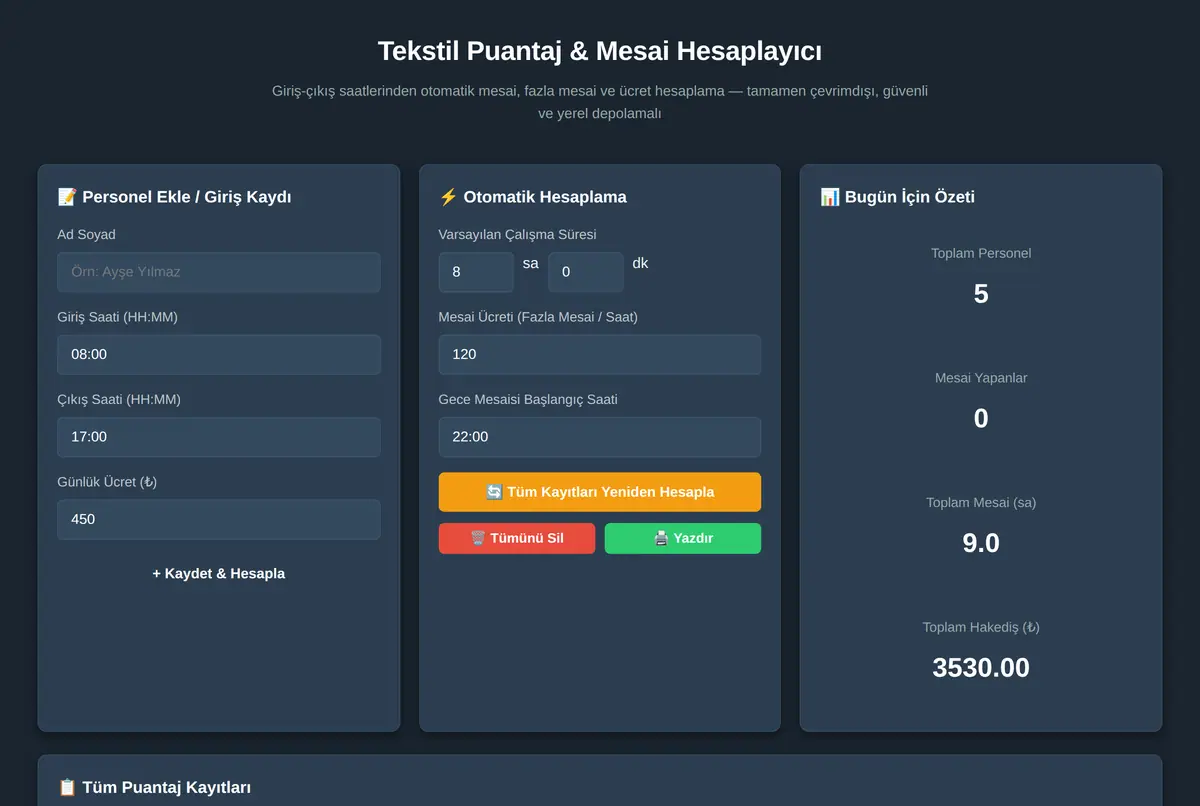Click the Çıkış Saati (HH:MM) label

(x=119, y=399)
